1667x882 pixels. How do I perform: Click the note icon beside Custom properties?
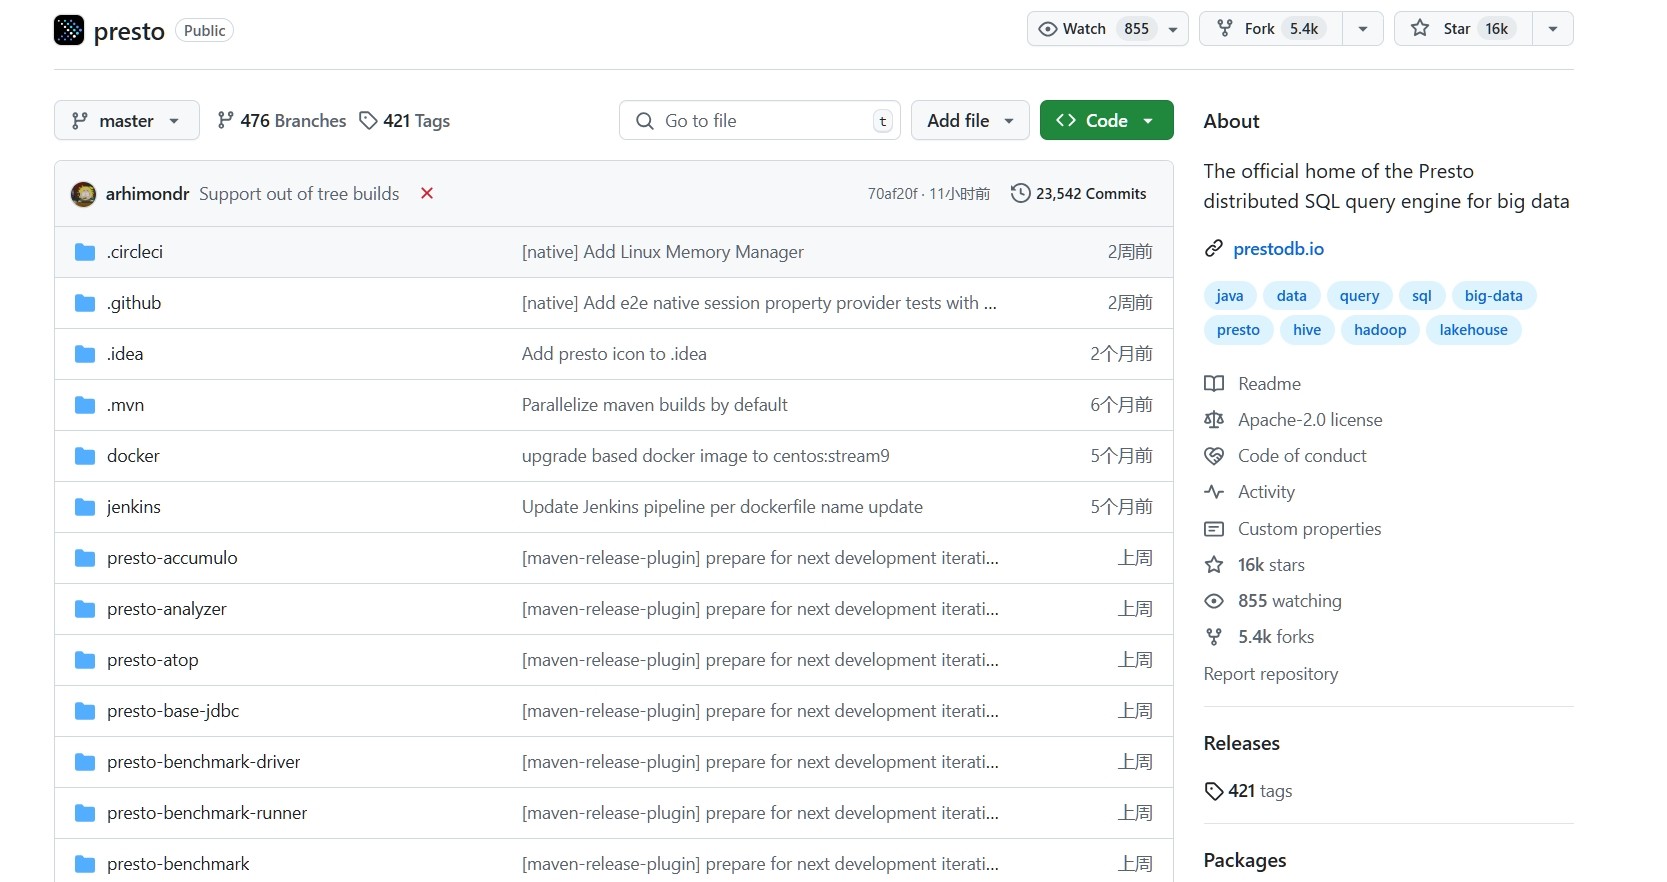pyautogui.click(x=1214, y=529)
